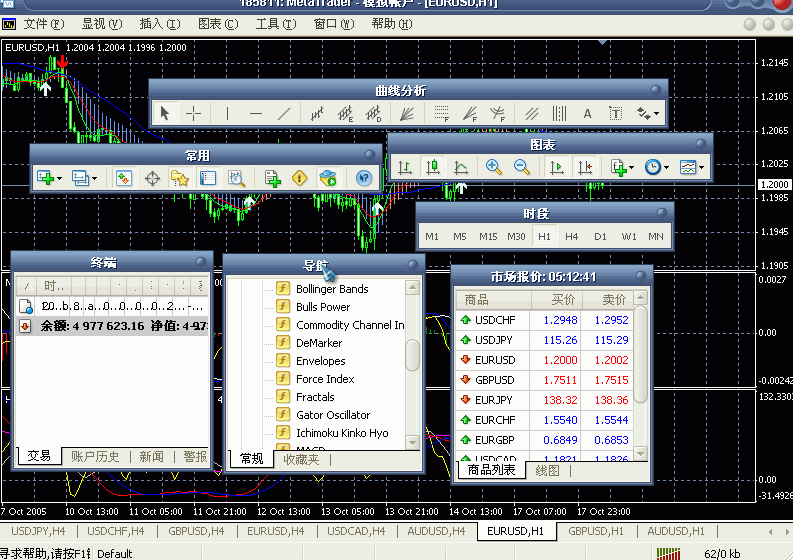Choose the Fibonacci fan tool
The image size is (793, 560).
(470, 113)
